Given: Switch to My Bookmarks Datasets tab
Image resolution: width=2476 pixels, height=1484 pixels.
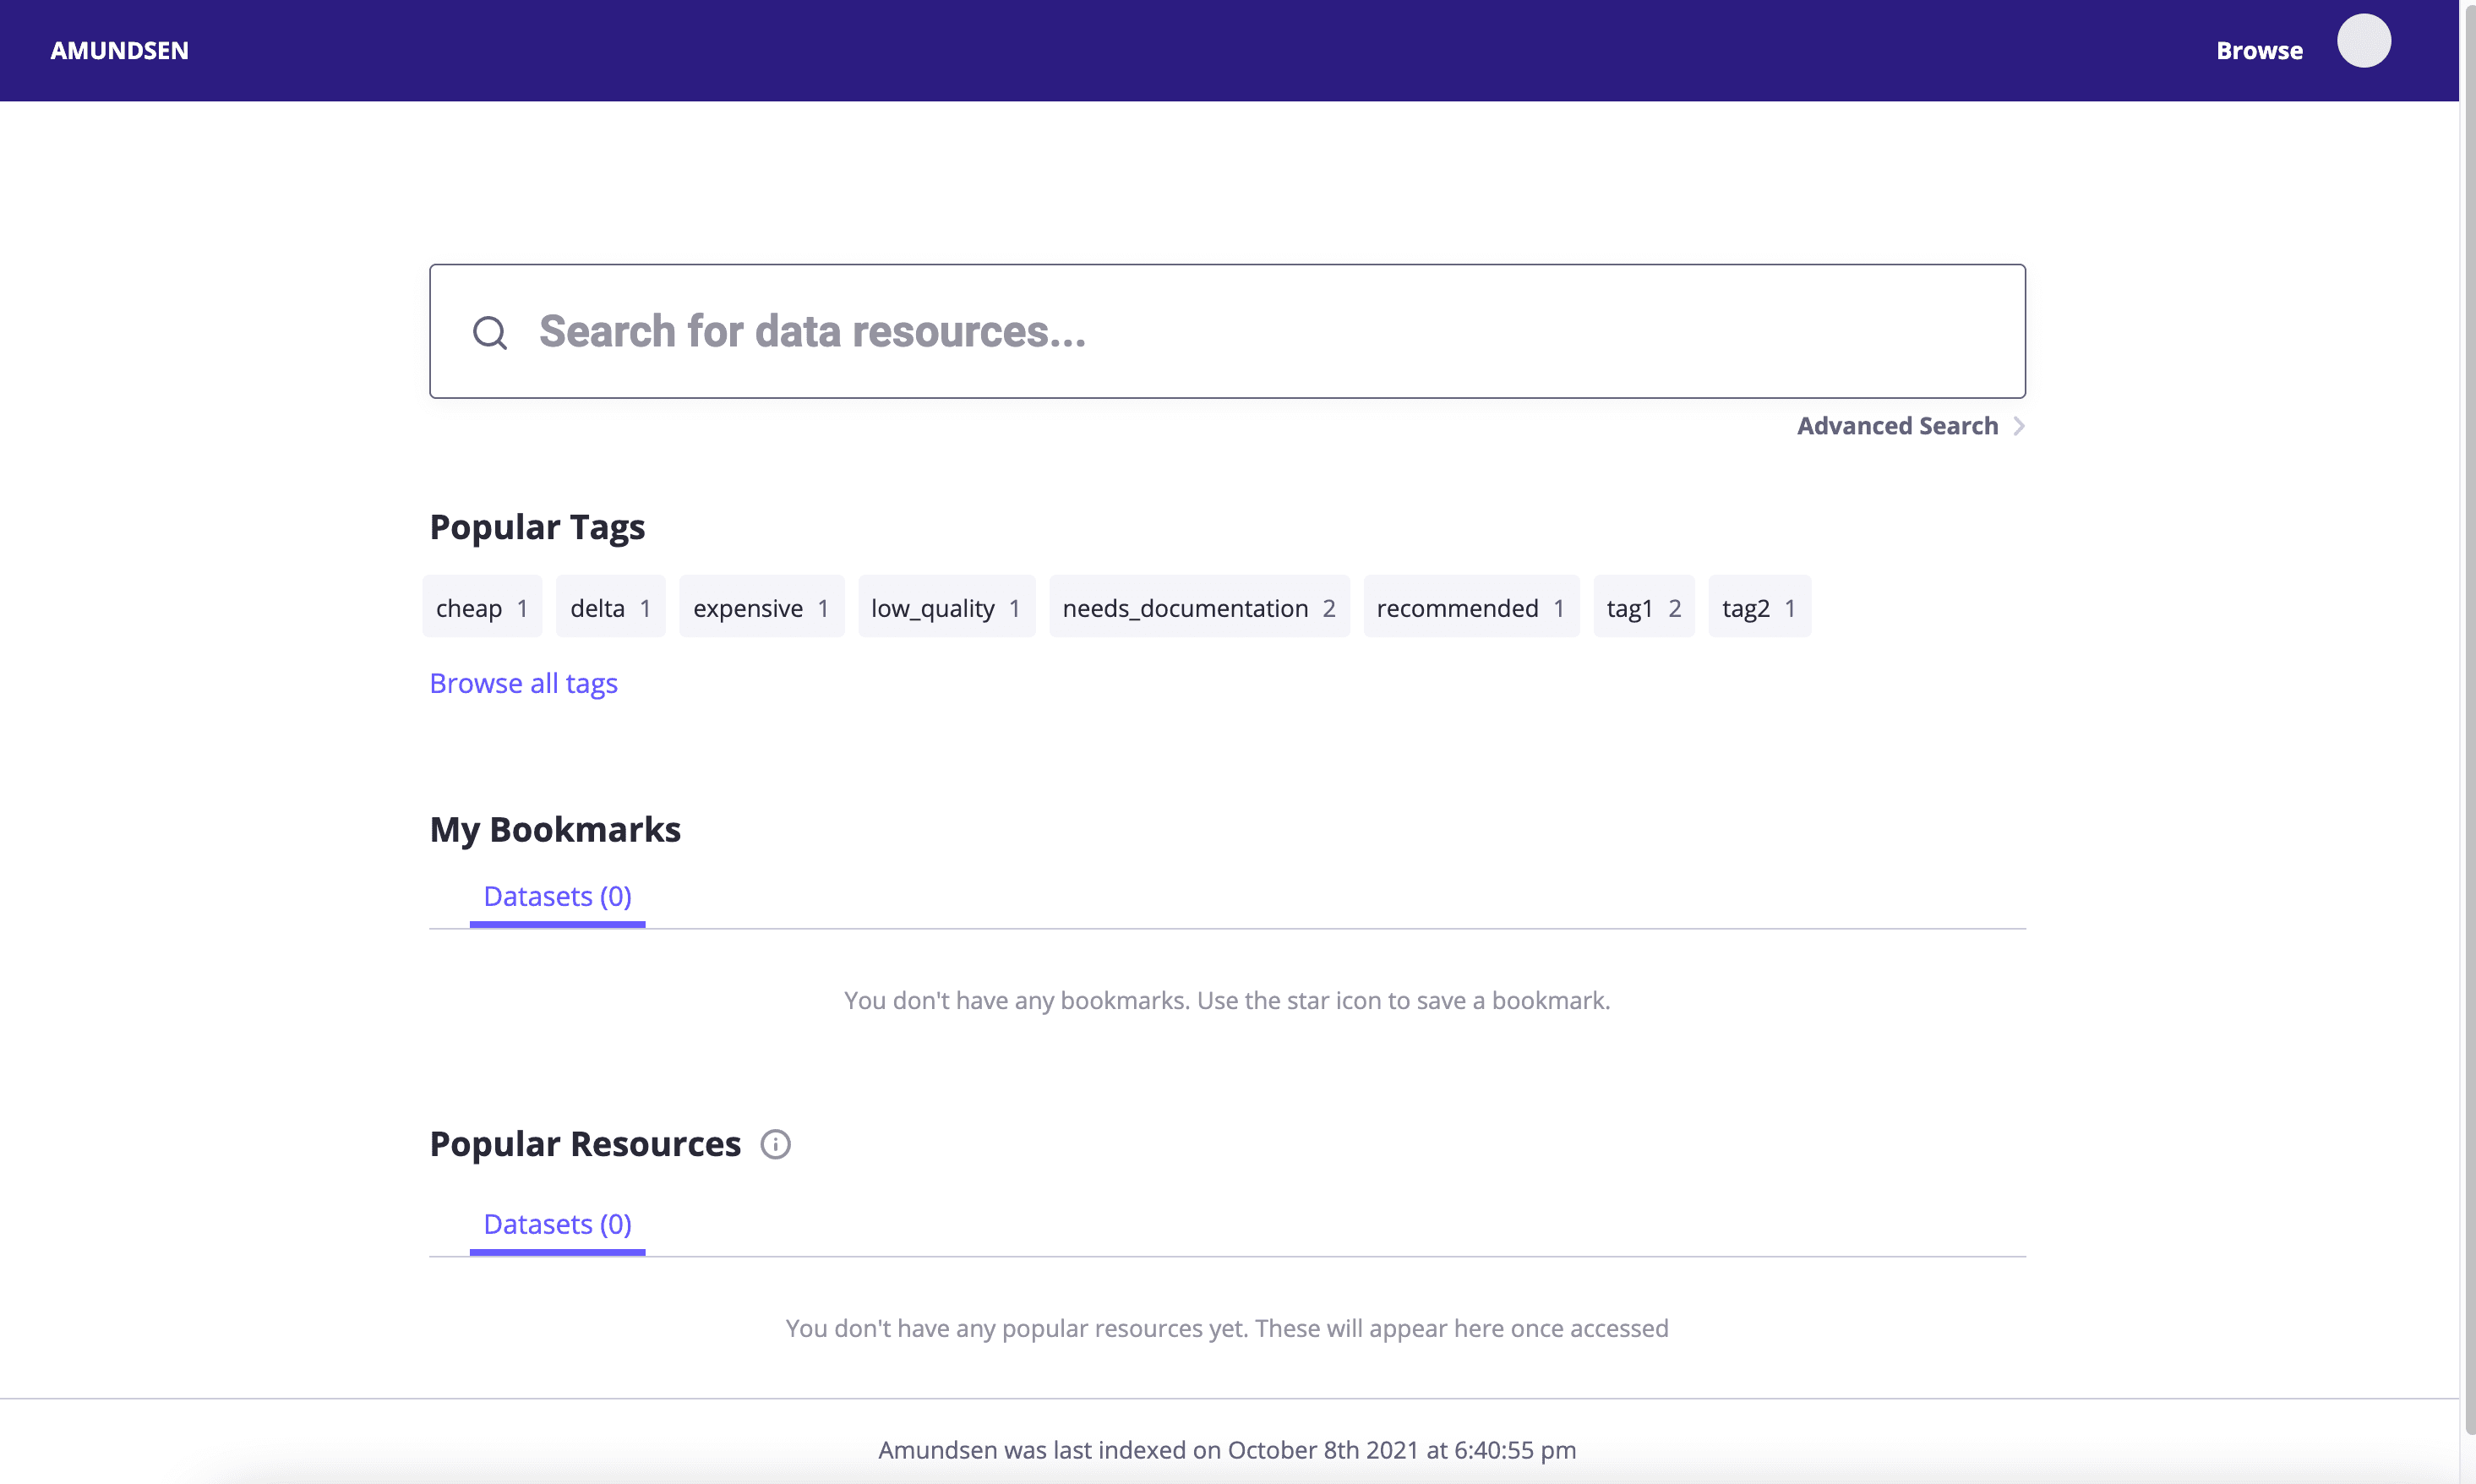Looking at the screenshot, I should pos(557,897).
